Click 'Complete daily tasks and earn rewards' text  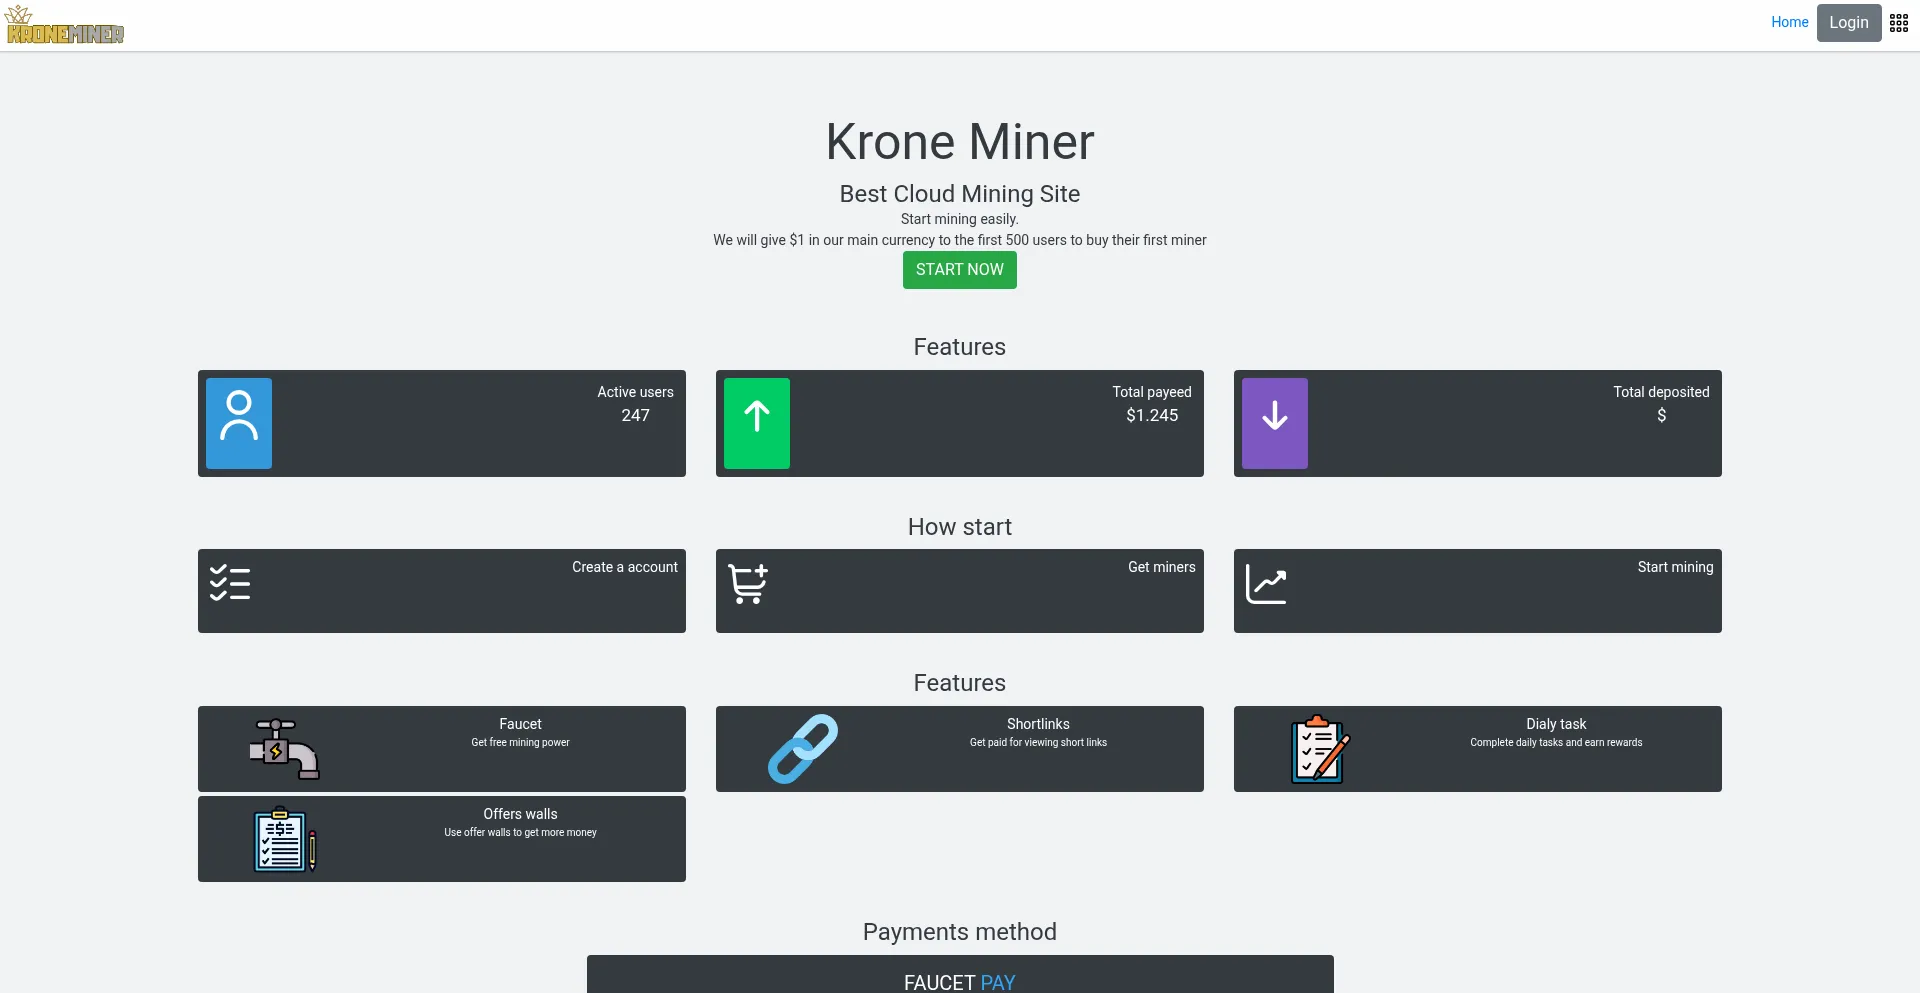[1556, 743]
